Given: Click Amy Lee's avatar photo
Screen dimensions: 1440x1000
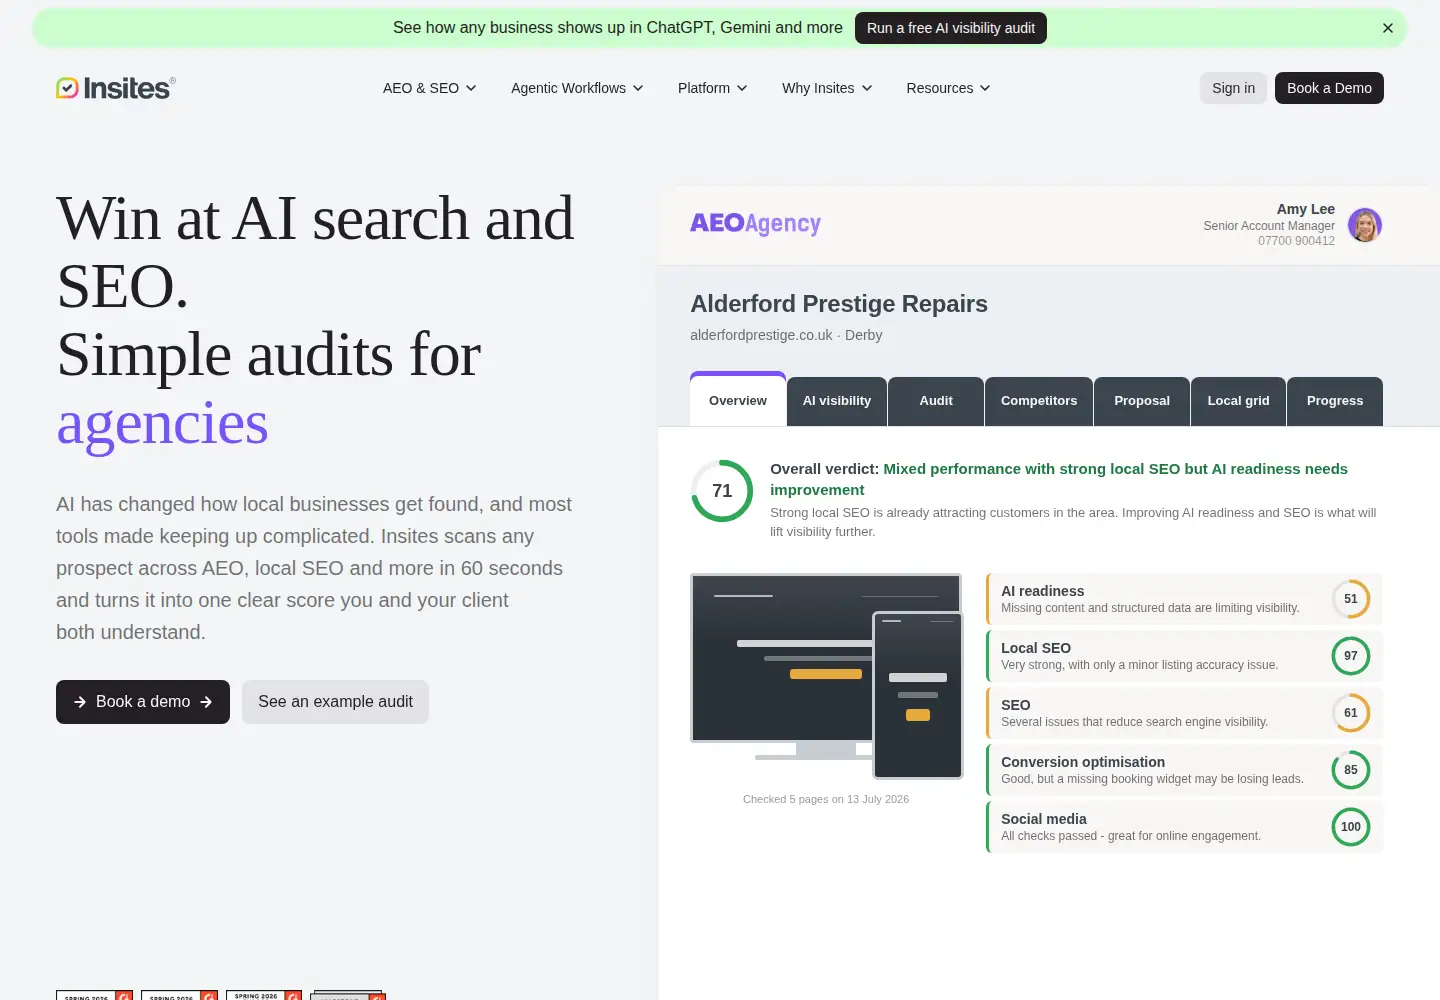Looking at the screenshot, I should (x=1365, y=225).
